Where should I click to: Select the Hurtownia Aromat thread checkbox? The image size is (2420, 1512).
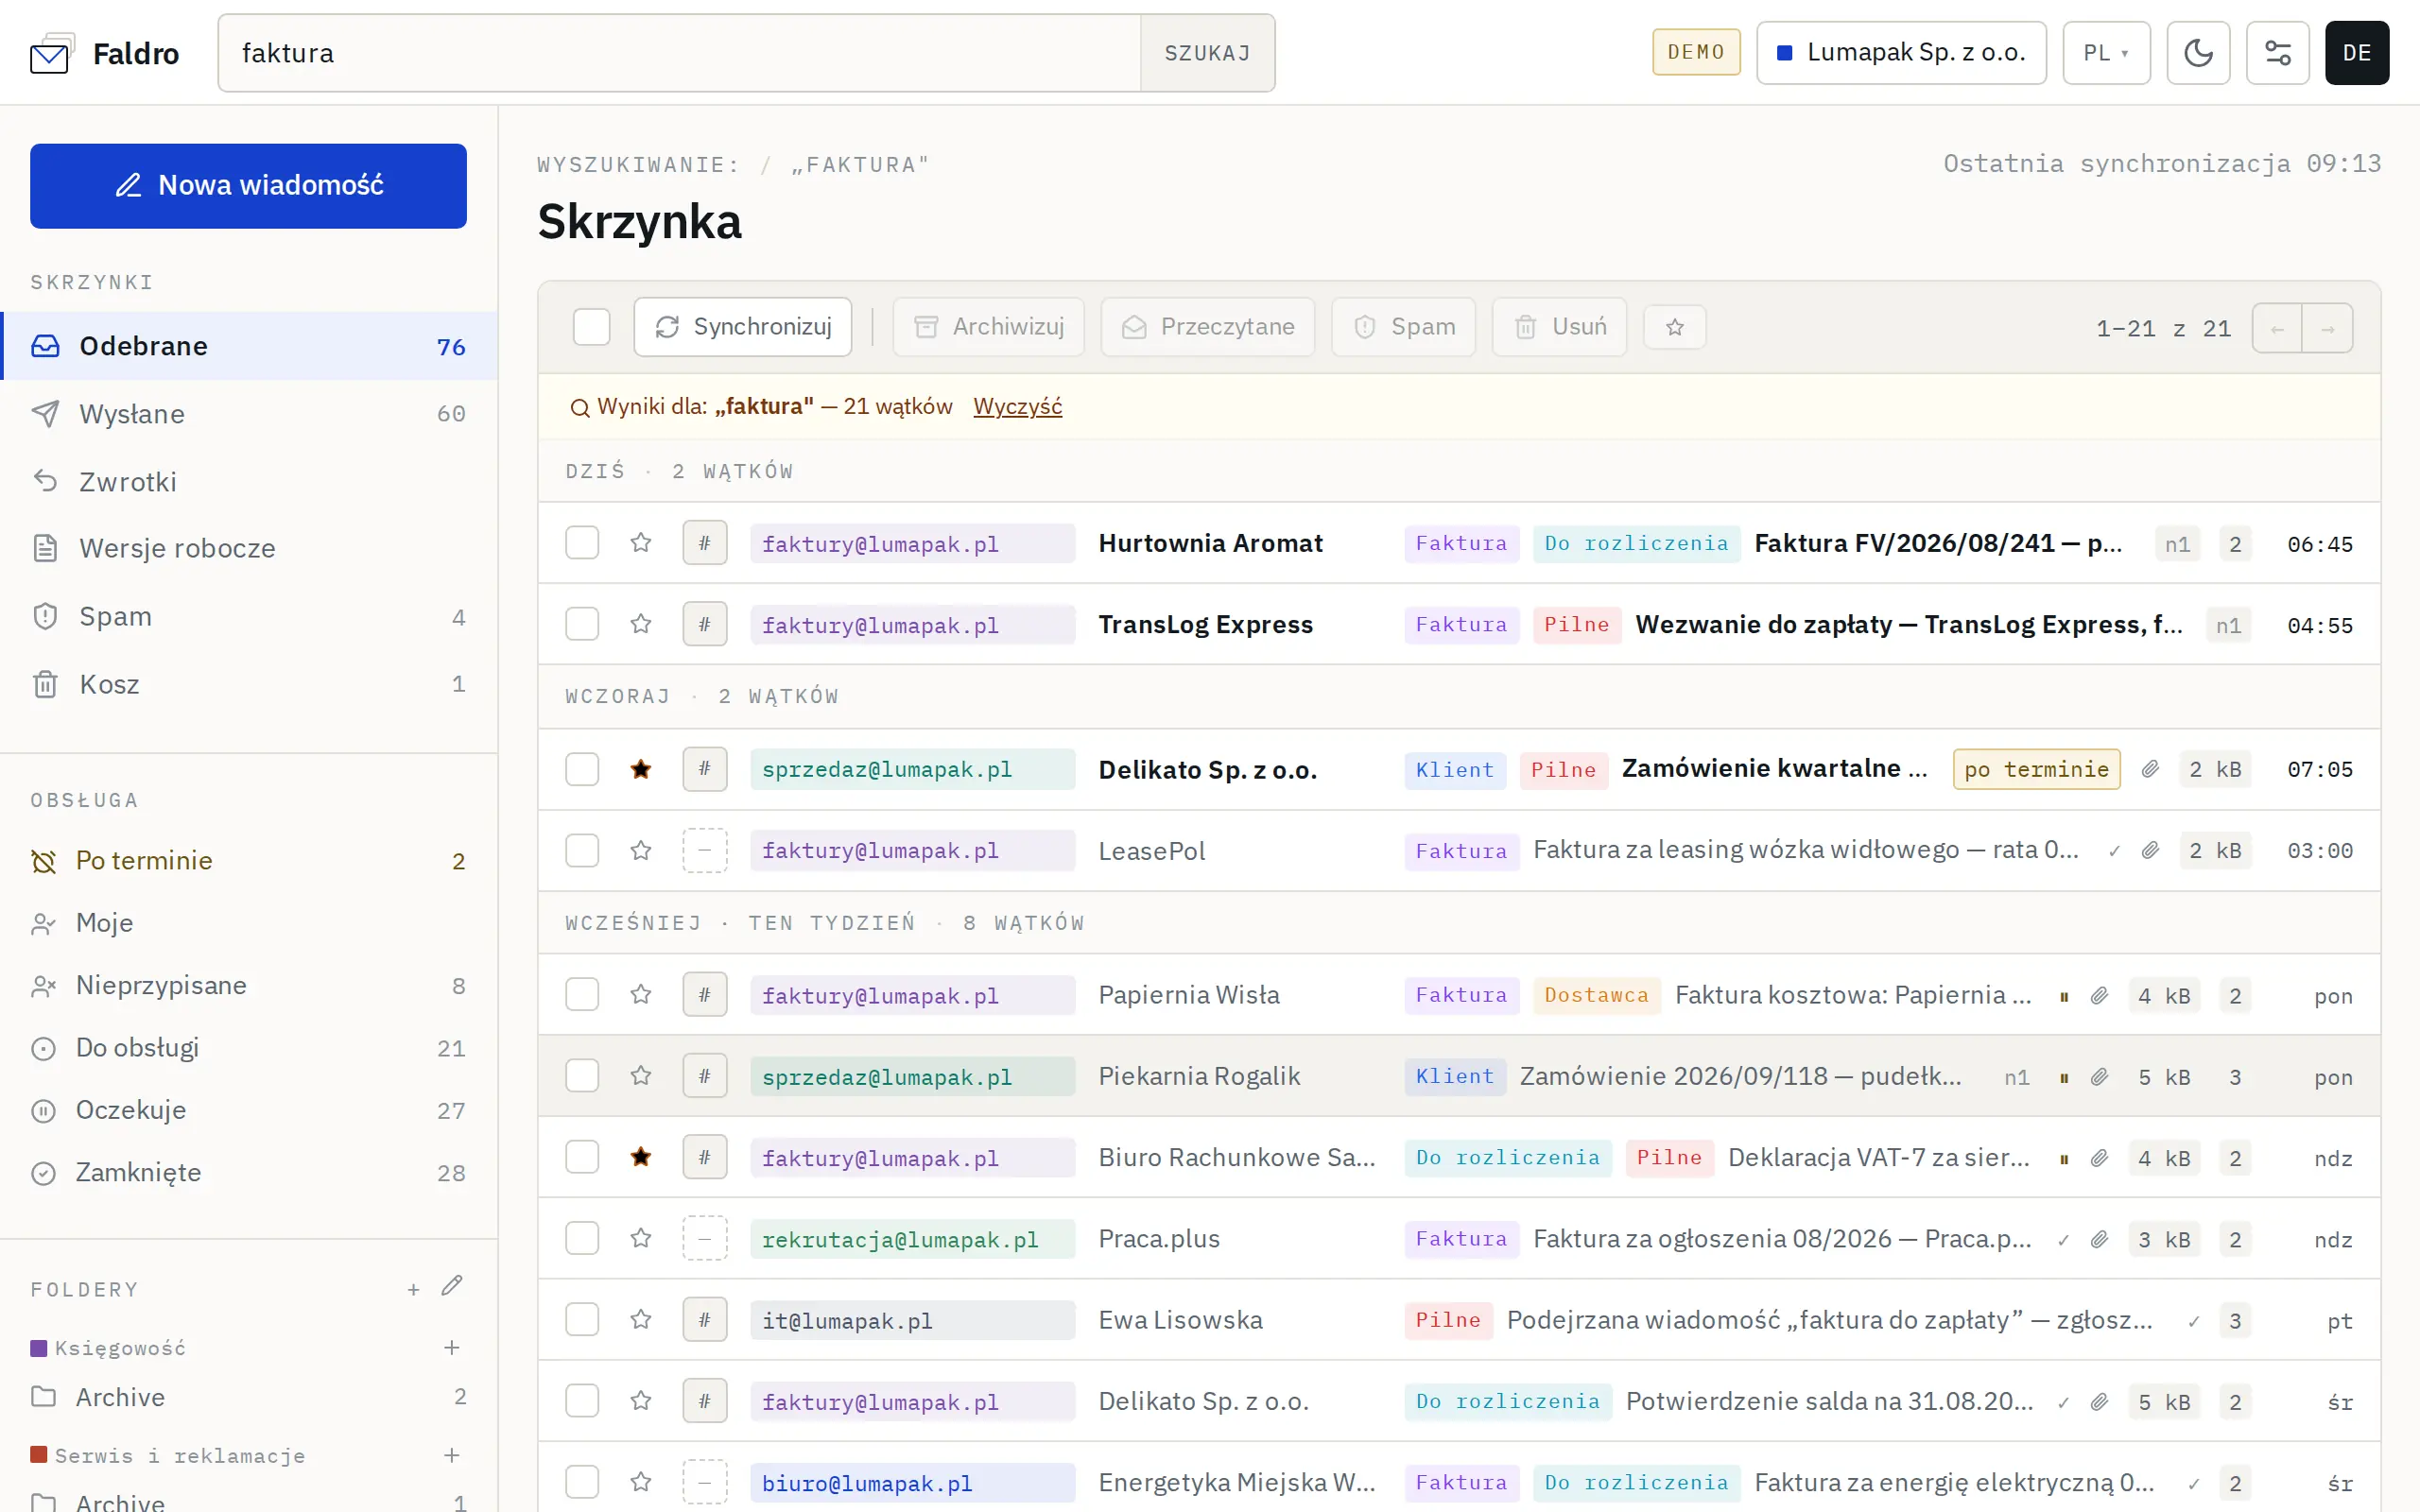(x=582, y=543)
